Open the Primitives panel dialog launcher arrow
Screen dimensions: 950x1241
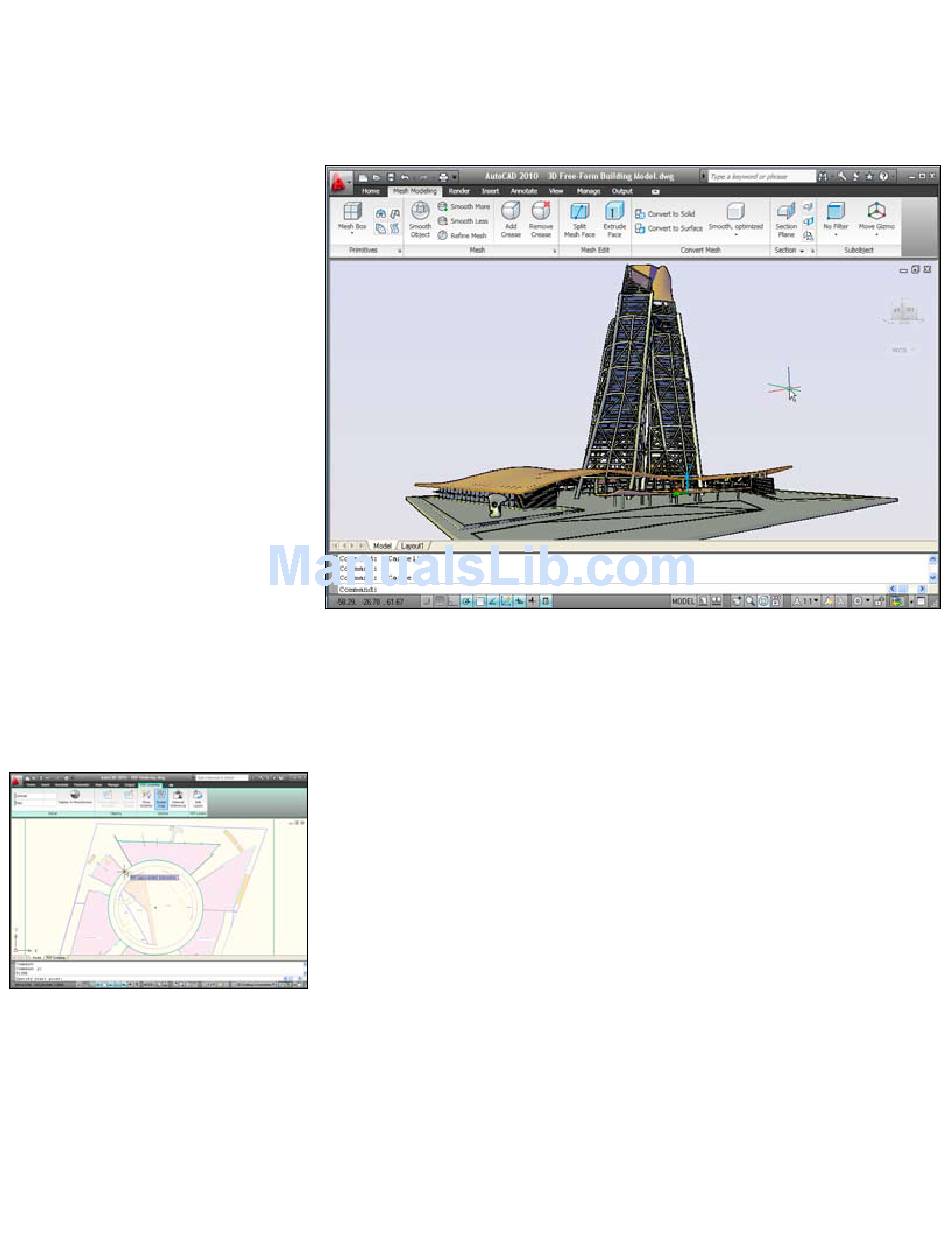[399, 251]
